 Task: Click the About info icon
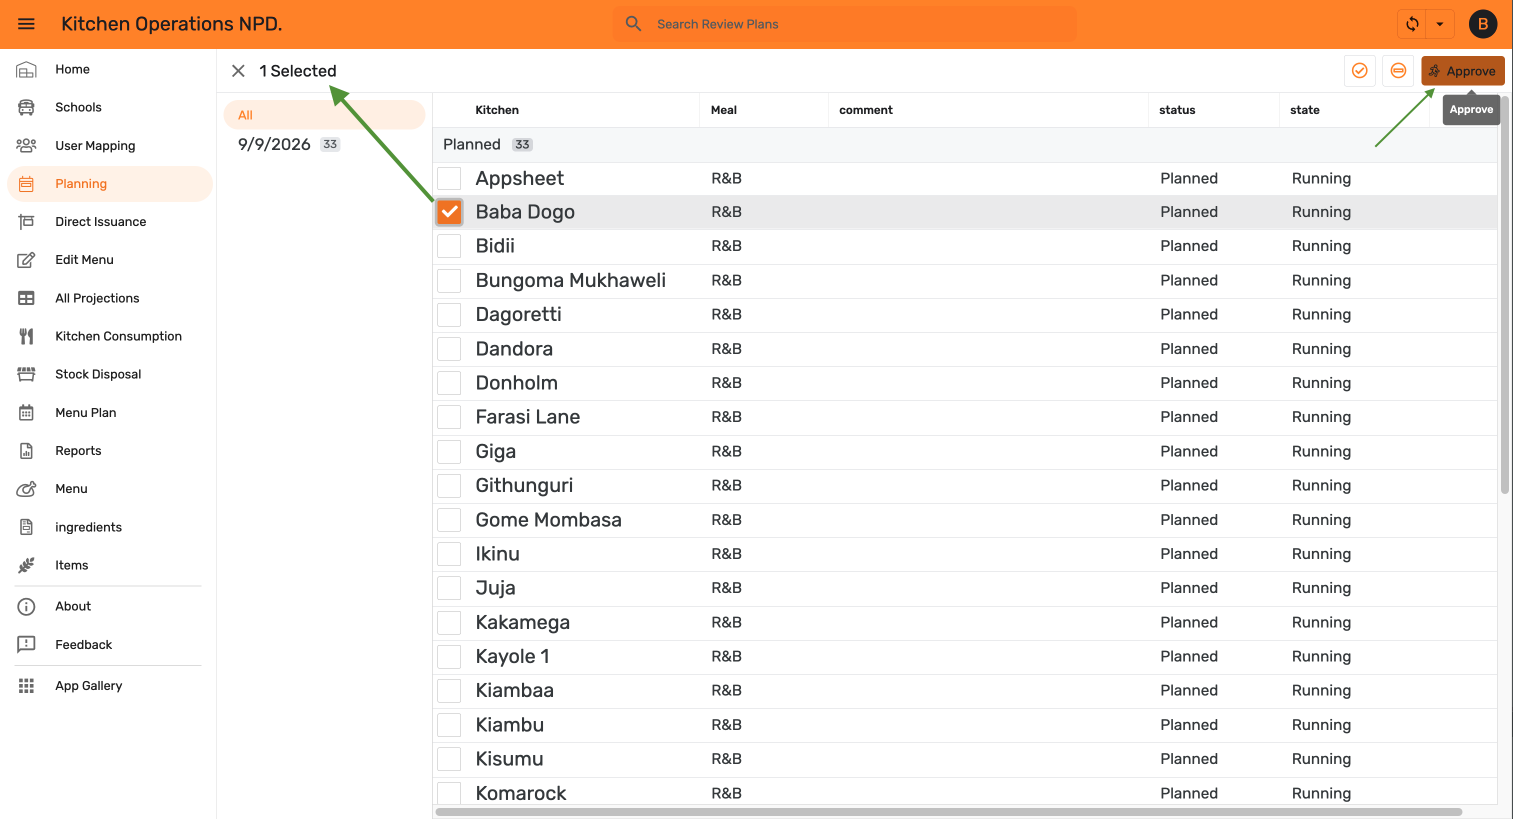click(26, 606)
